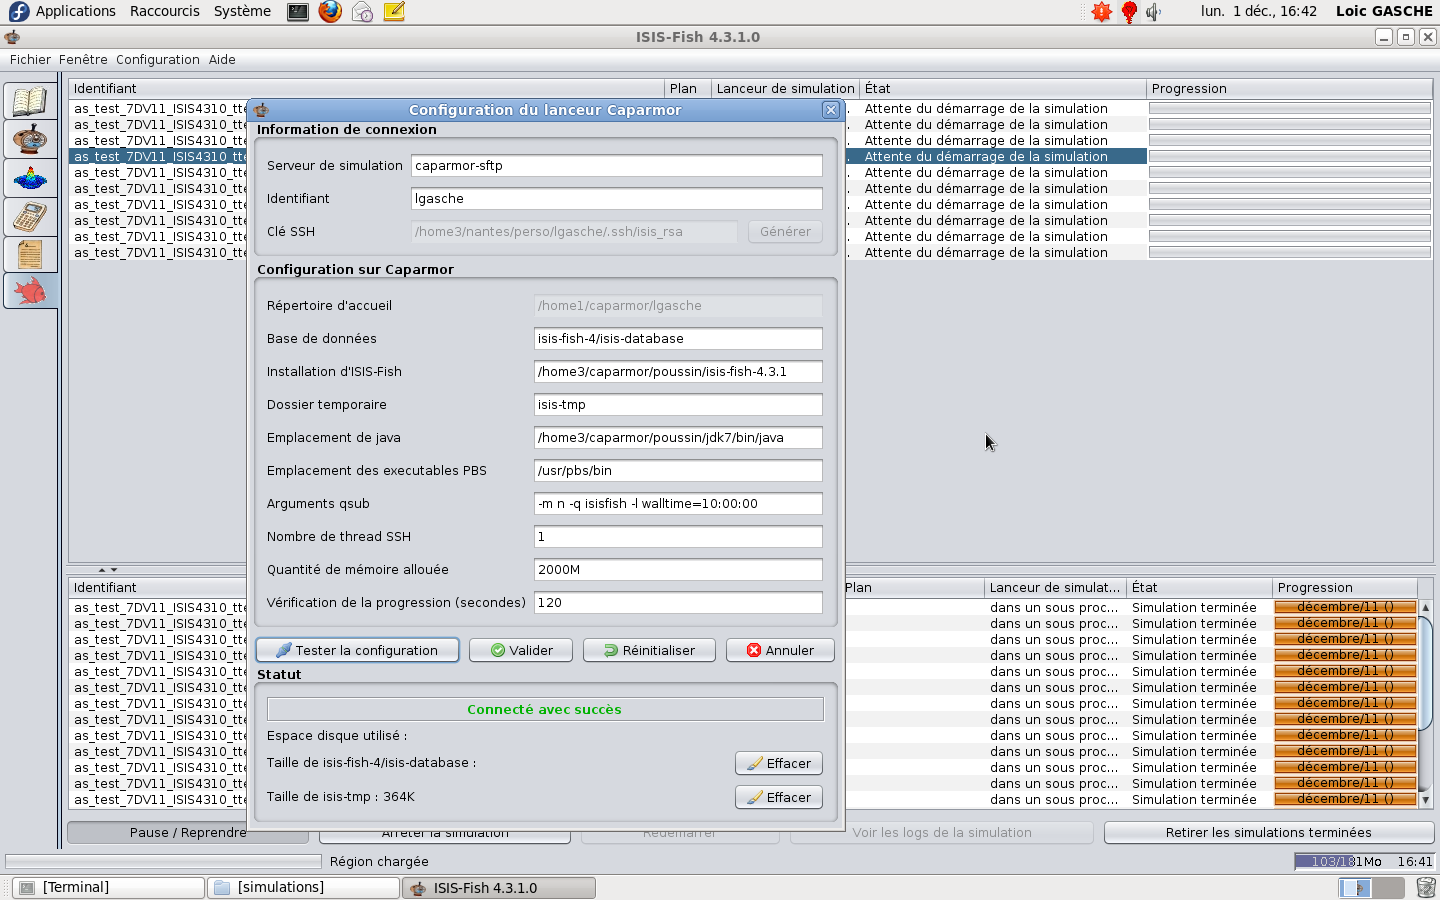Click the date and time clock in top panel

(x=1259, y=11)
